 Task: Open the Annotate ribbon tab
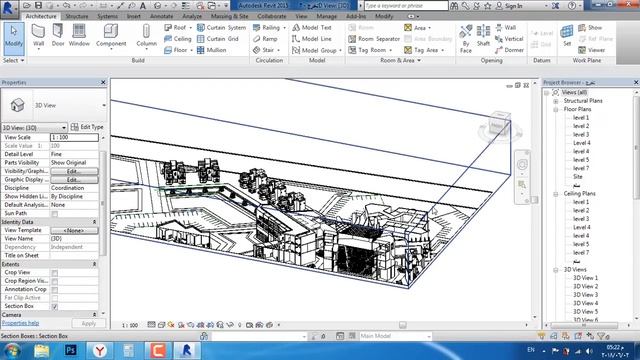[x=162, y=16]
